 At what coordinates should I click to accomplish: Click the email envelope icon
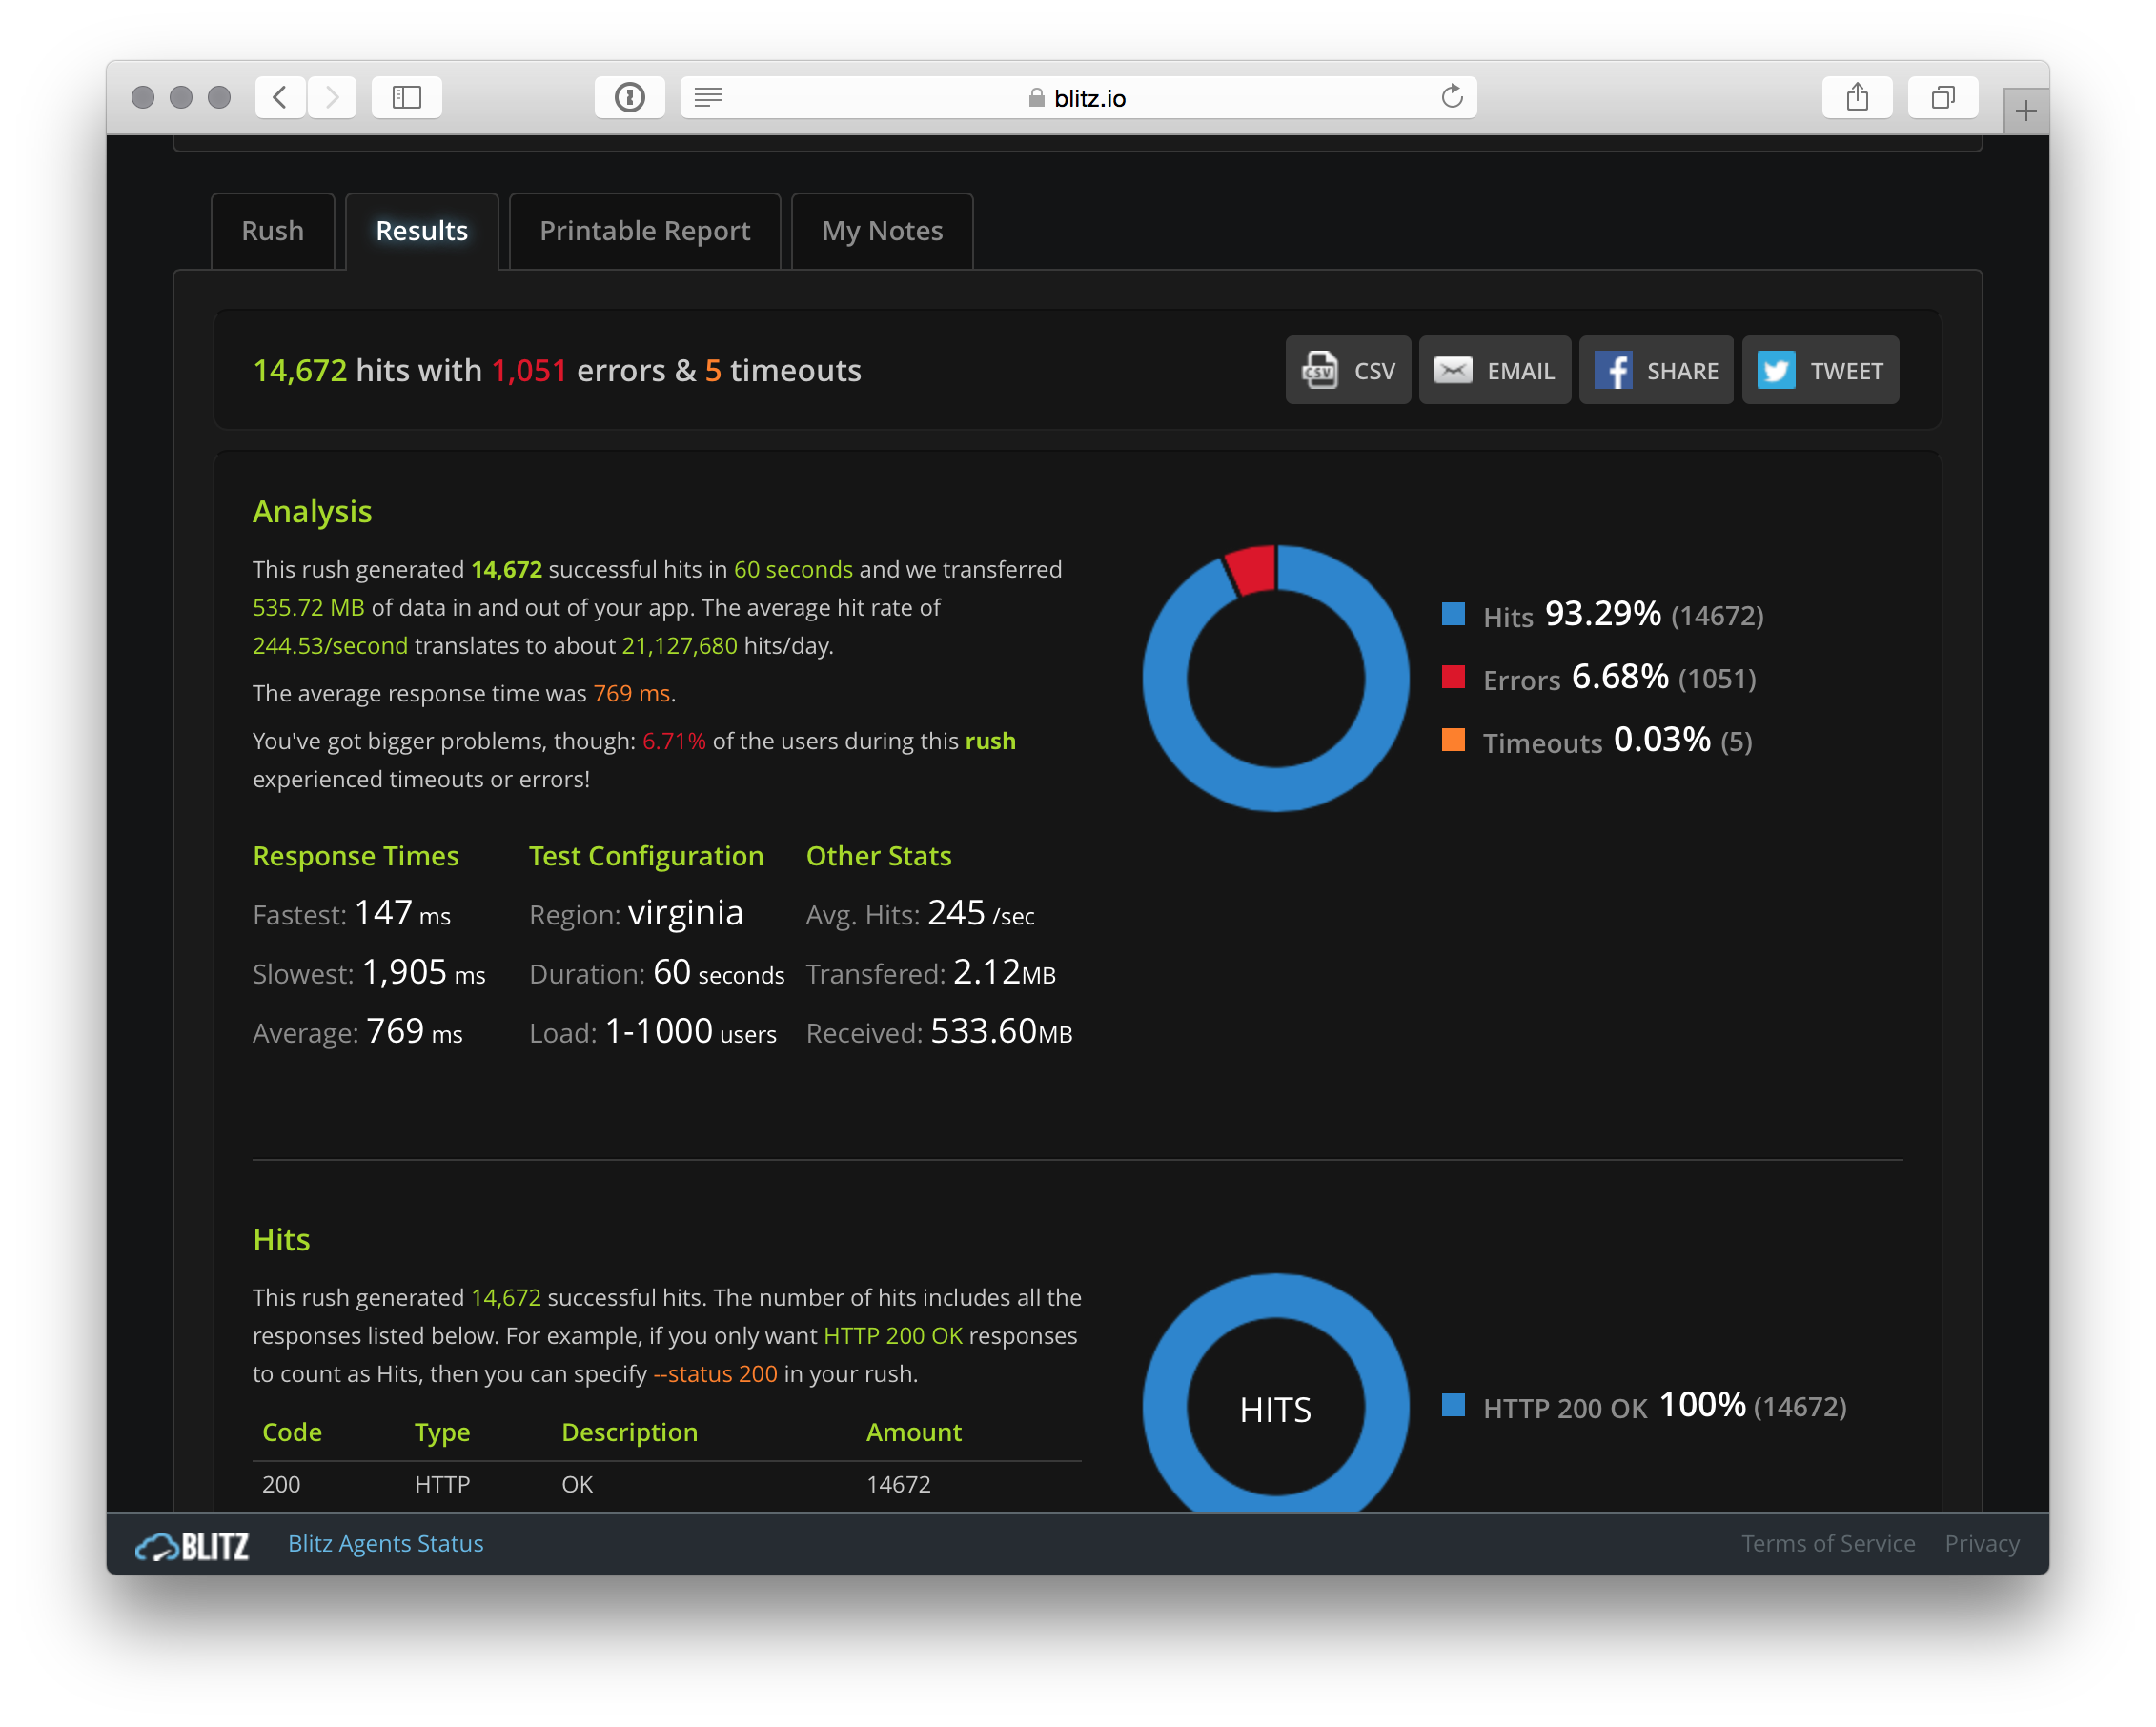(x=1453, y=370)
